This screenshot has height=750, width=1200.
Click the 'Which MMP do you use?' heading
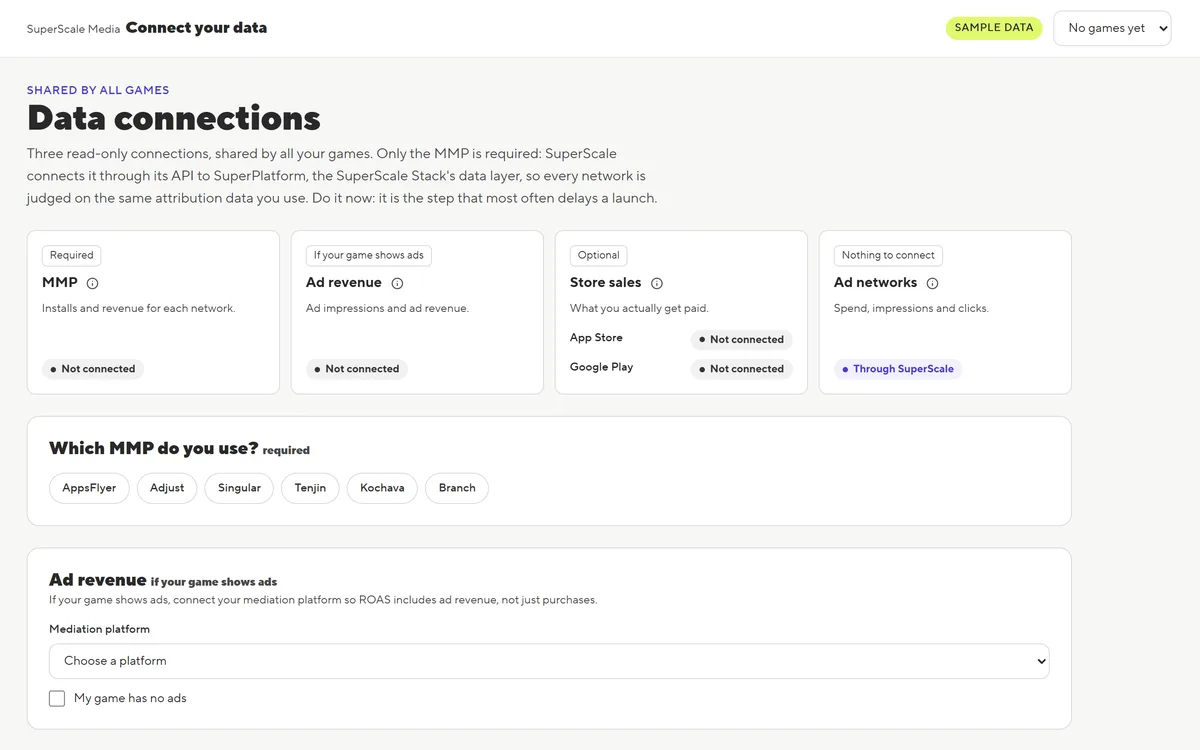[x=154, y=448]
